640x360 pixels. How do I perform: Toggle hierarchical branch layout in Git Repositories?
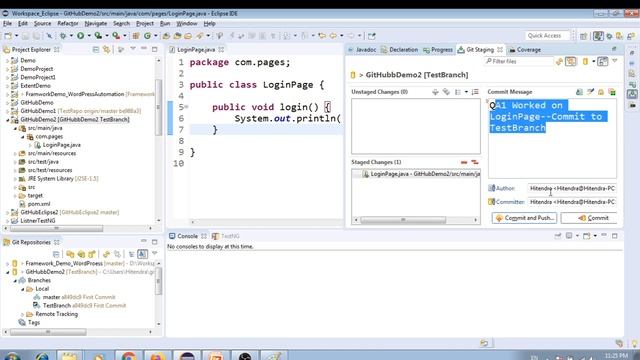click(x=131, y=254)
